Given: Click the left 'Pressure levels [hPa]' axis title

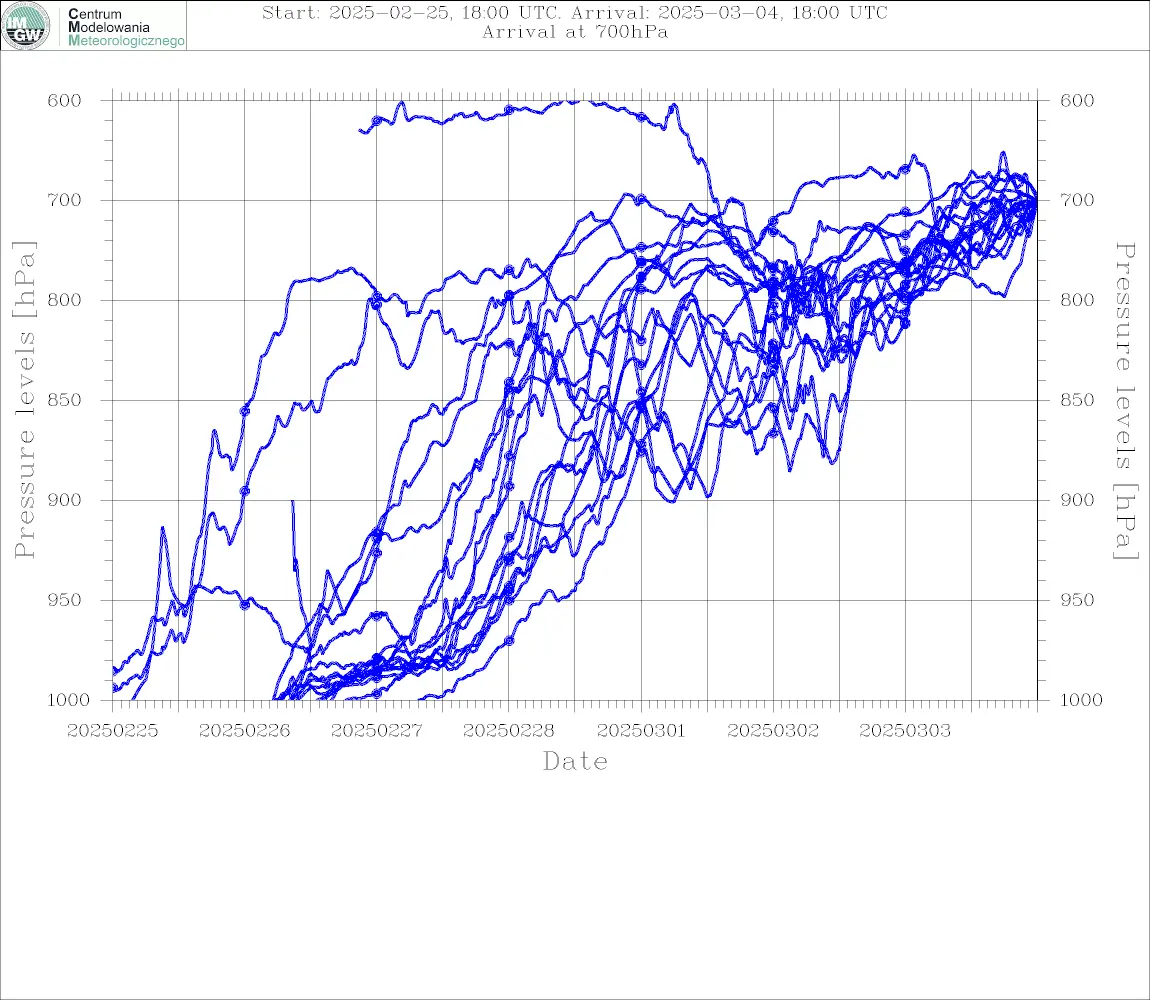Looking at the screenshot, I should (24, 400).
